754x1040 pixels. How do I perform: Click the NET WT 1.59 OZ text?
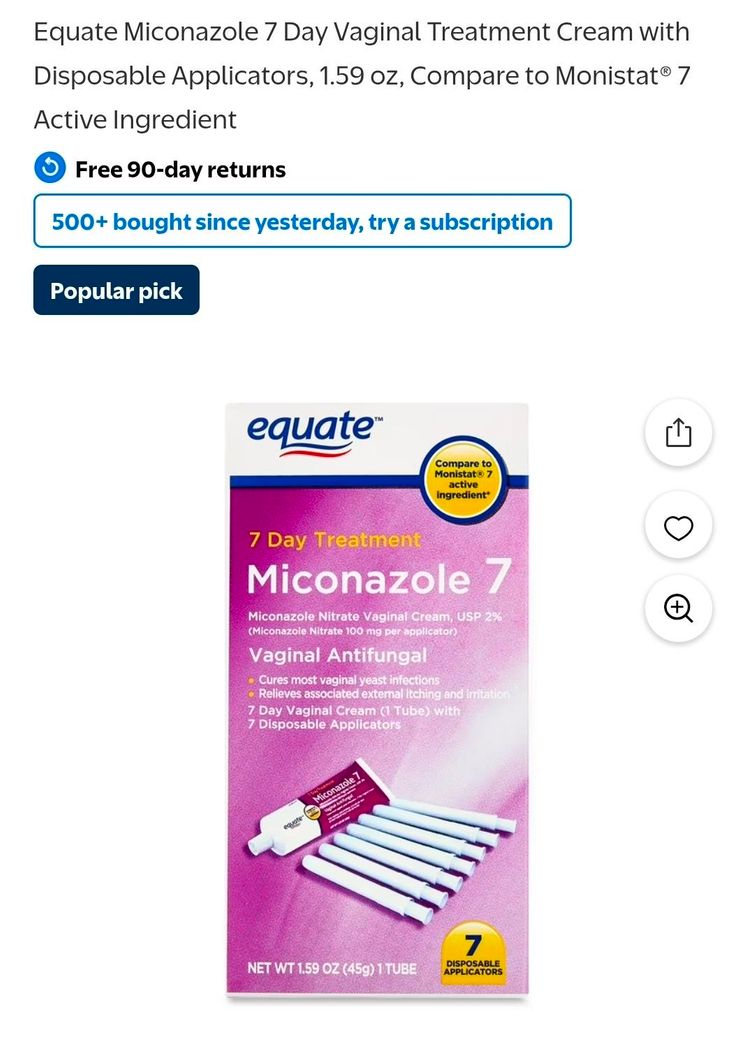[332, 968]
